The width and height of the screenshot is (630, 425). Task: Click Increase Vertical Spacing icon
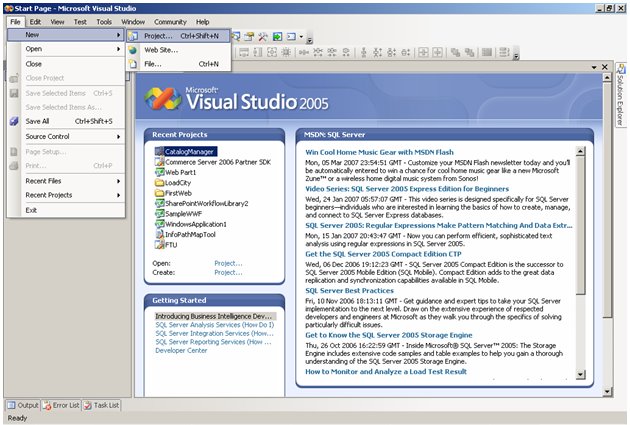pyautogui.click(x=378, y=52)
